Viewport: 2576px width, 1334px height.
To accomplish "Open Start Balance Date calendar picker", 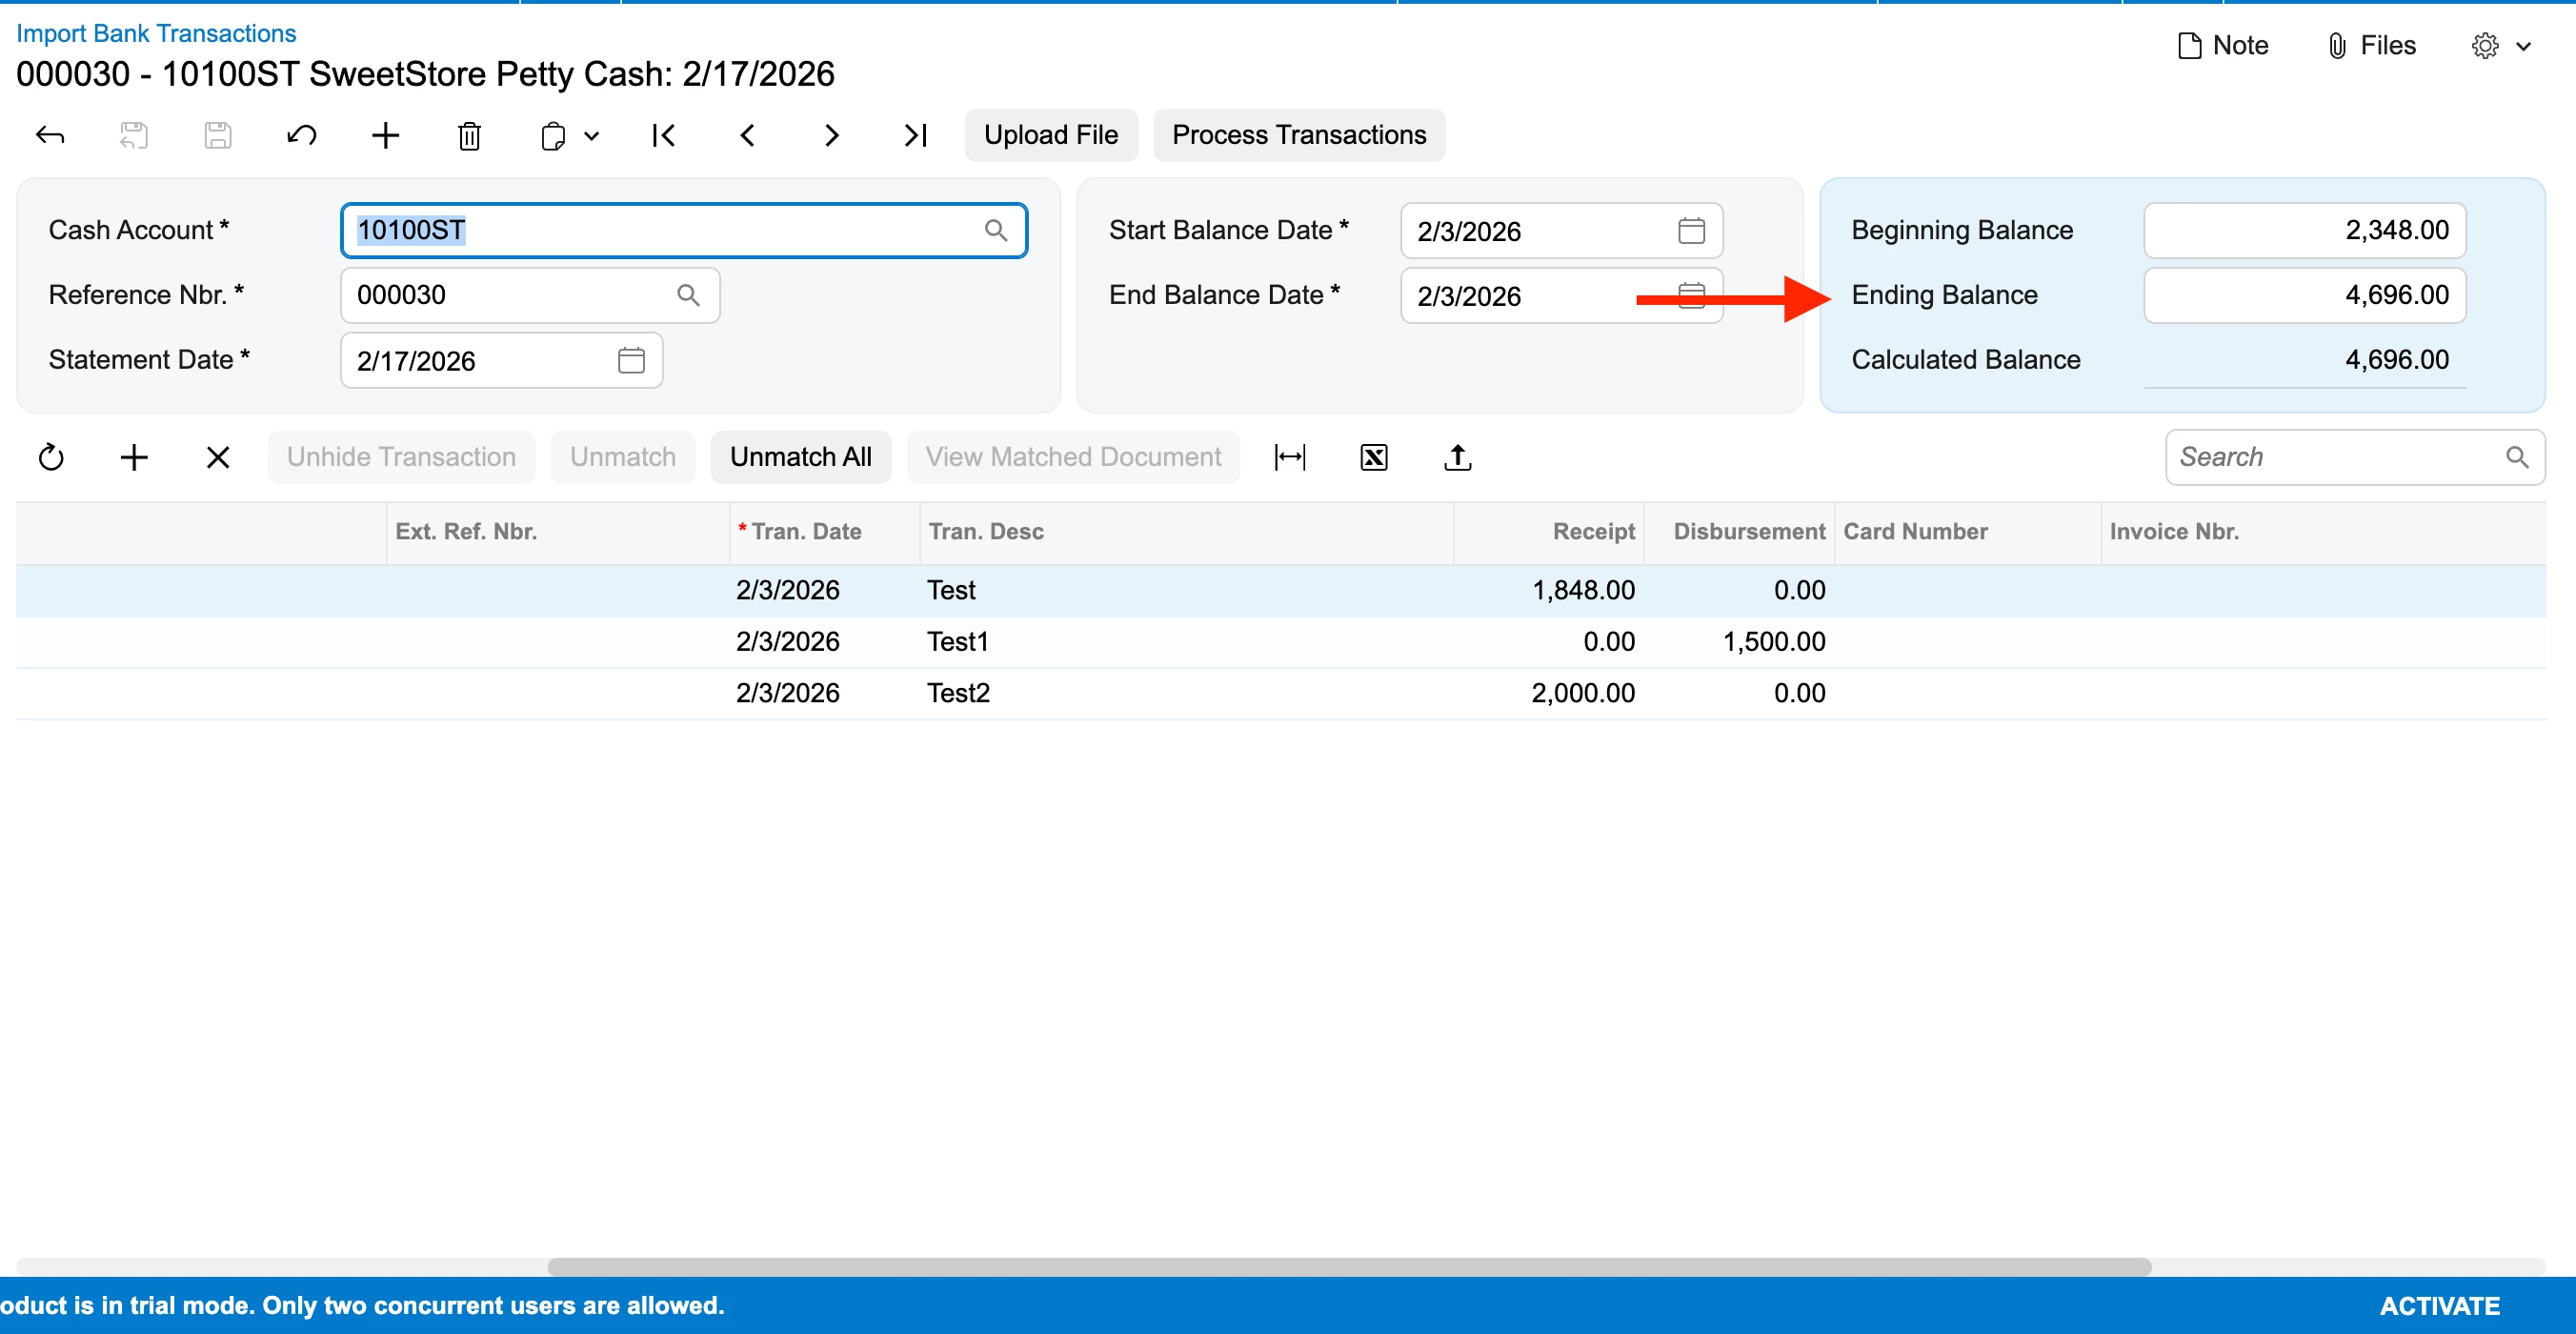I will 1690,230.
